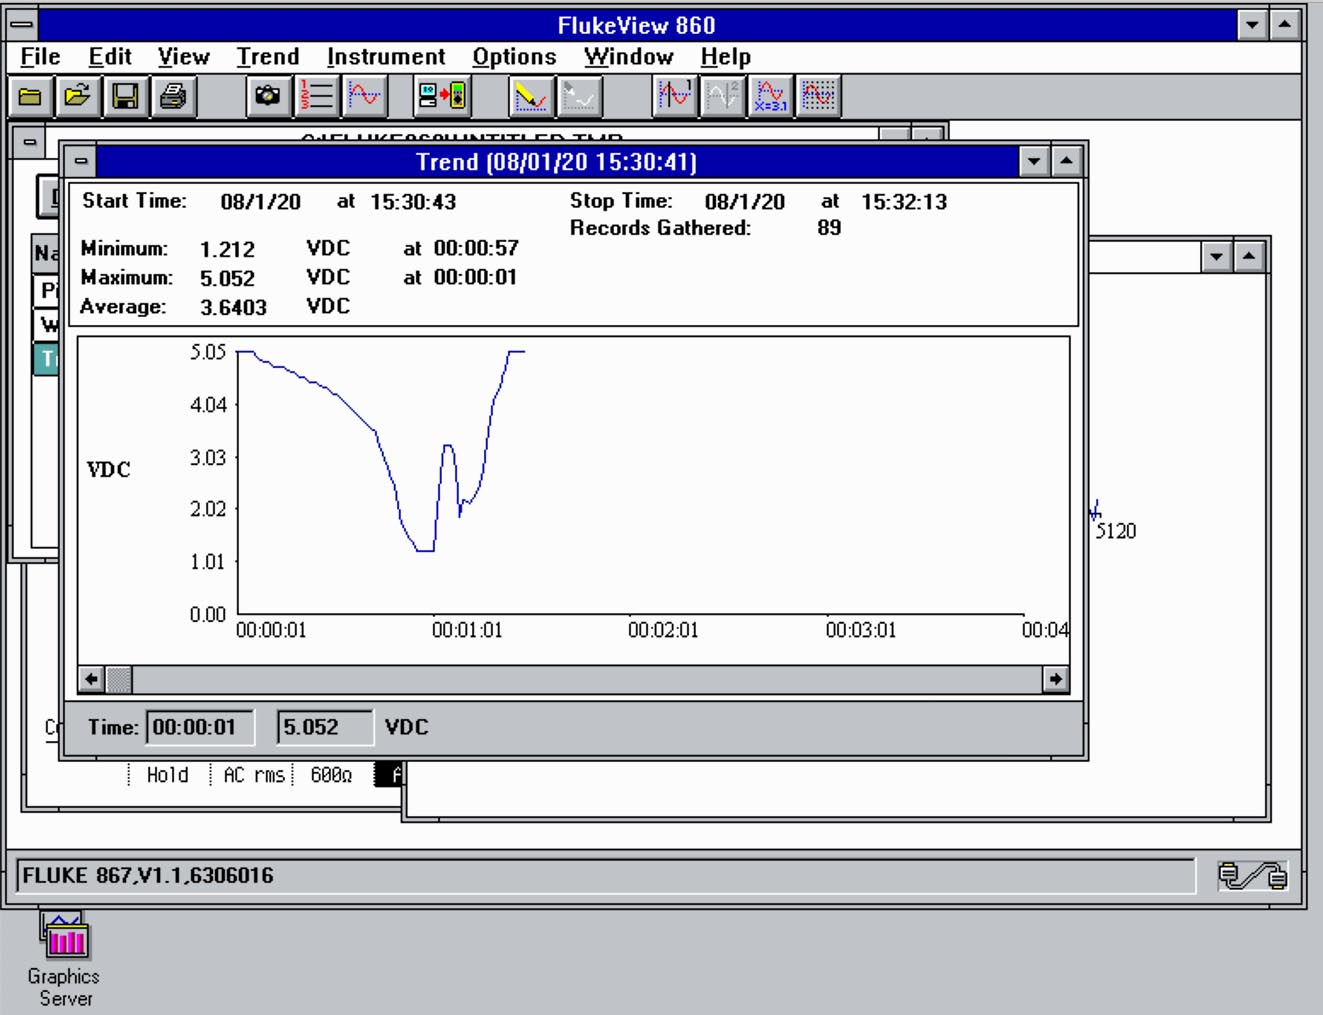This screenshot has height=1015, width=1323.
Task: Click the value field showing 5.052
Action: click(x=325, y=727)
